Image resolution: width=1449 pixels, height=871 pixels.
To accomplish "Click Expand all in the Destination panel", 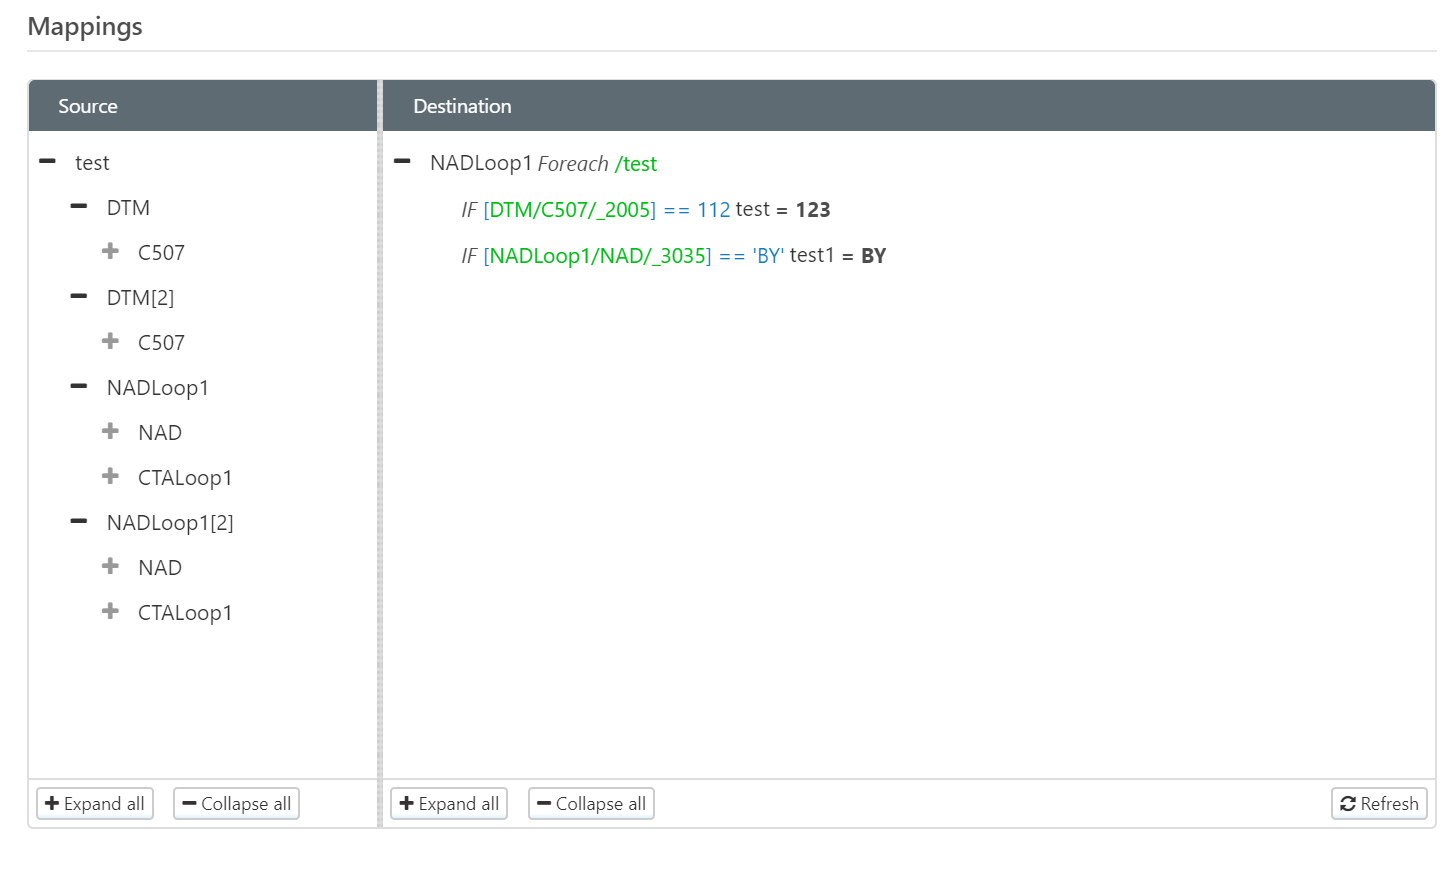I will [x=448, y=803].
